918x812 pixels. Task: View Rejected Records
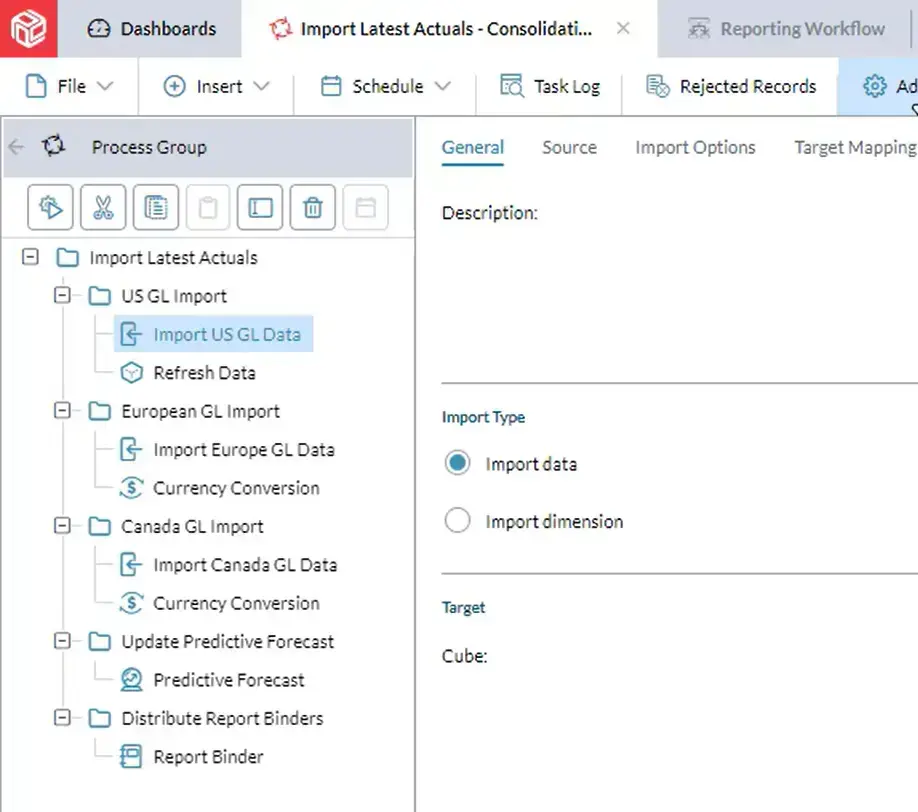(x=731, y=87)
